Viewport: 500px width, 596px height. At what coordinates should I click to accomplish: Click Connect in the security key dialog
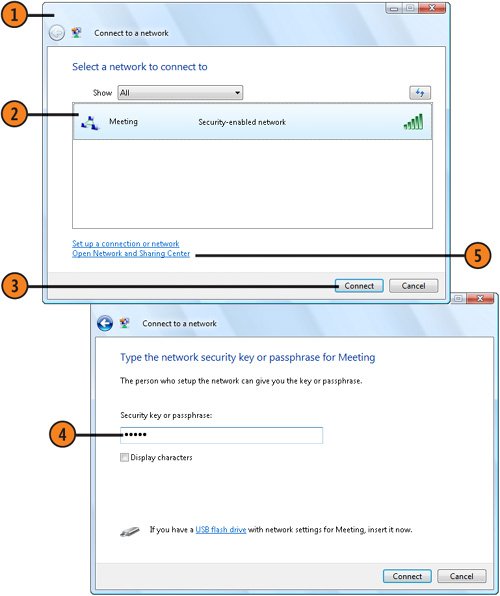click(407, 576)
